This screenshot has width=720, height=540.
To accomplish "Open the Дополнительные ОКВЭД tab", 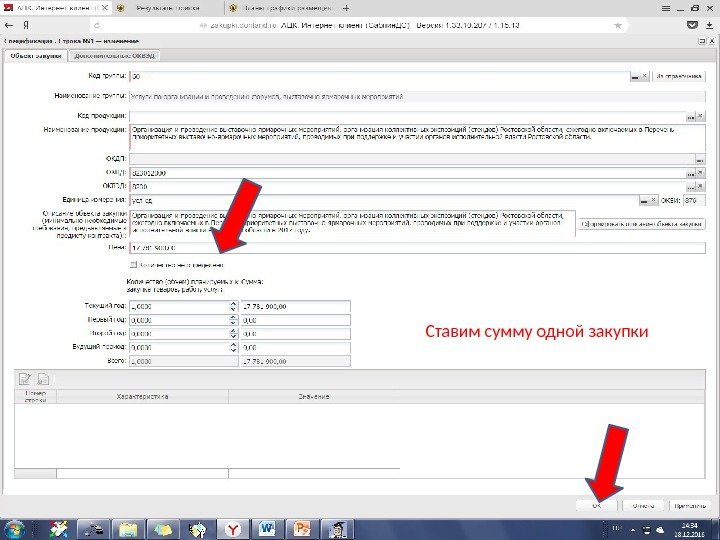I will click(x=114, y=56).
